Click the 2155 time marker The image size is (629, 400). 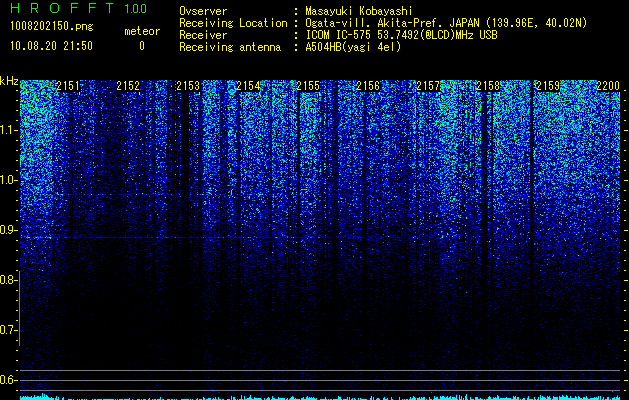click(x=308, y=86)
